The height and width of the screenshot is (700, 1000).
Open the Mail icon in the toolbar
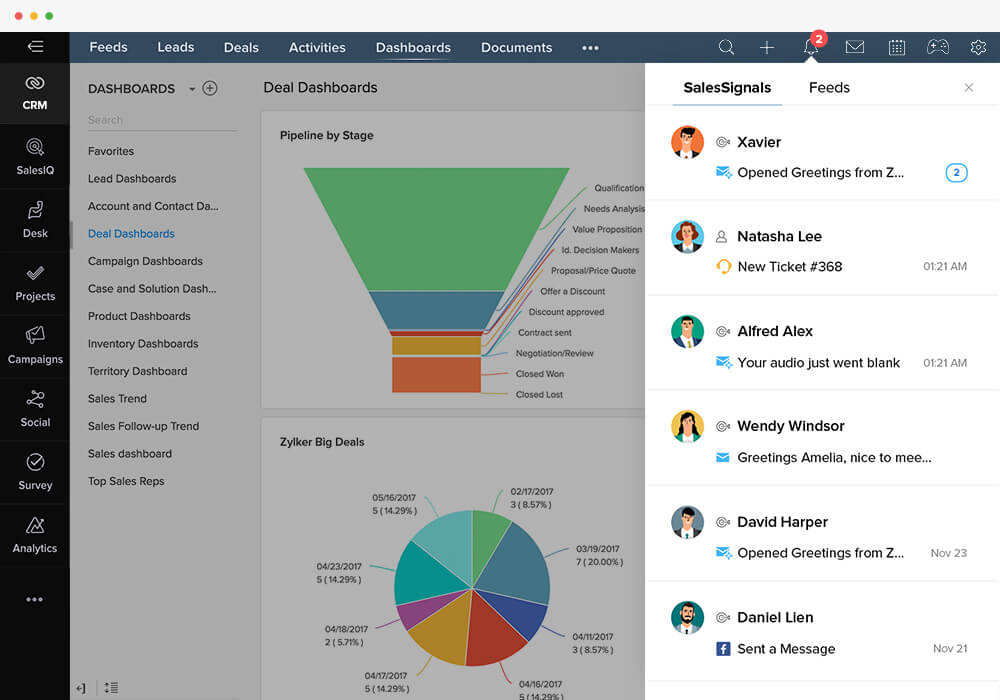click(855, 47)
